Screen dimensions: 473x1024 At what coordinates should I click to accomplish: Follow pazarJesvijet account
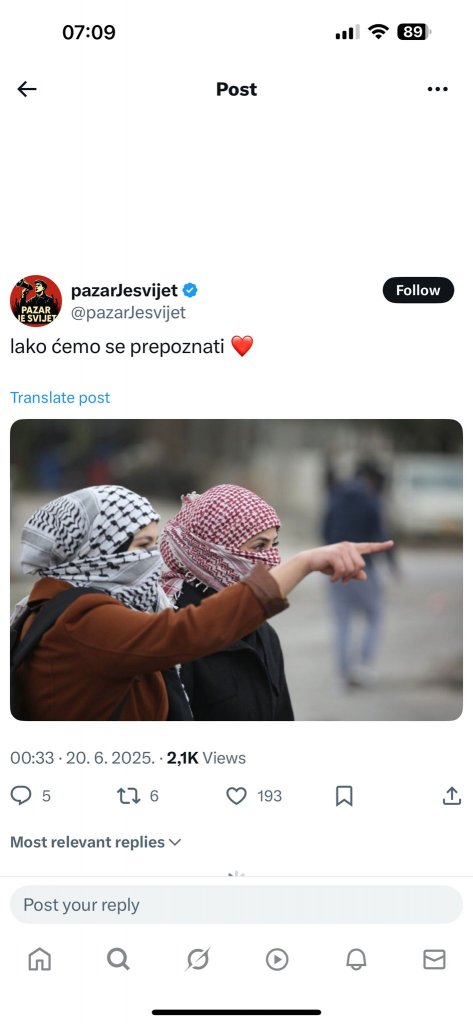pyautogui.click(x=418, y=290)
